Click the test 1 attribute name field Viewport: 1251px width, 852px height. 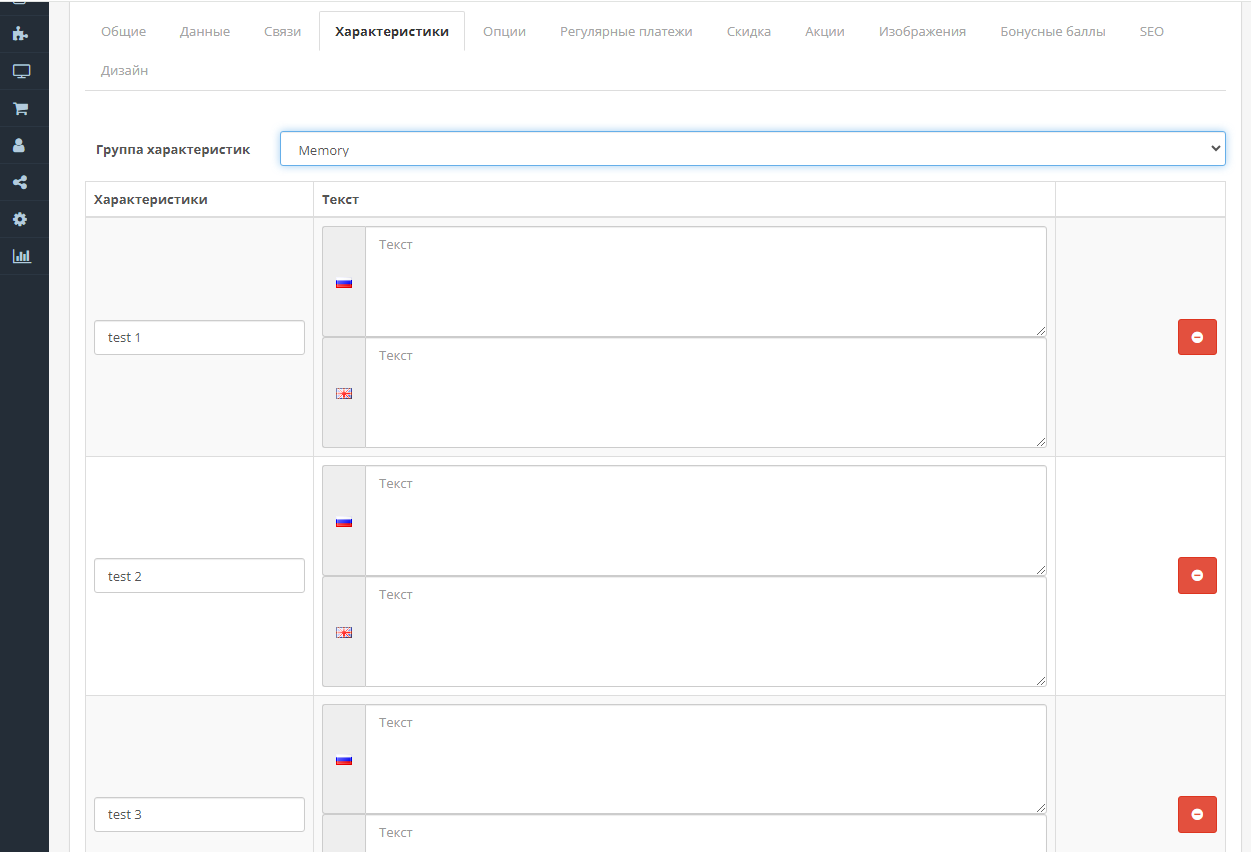pos(199,337)
